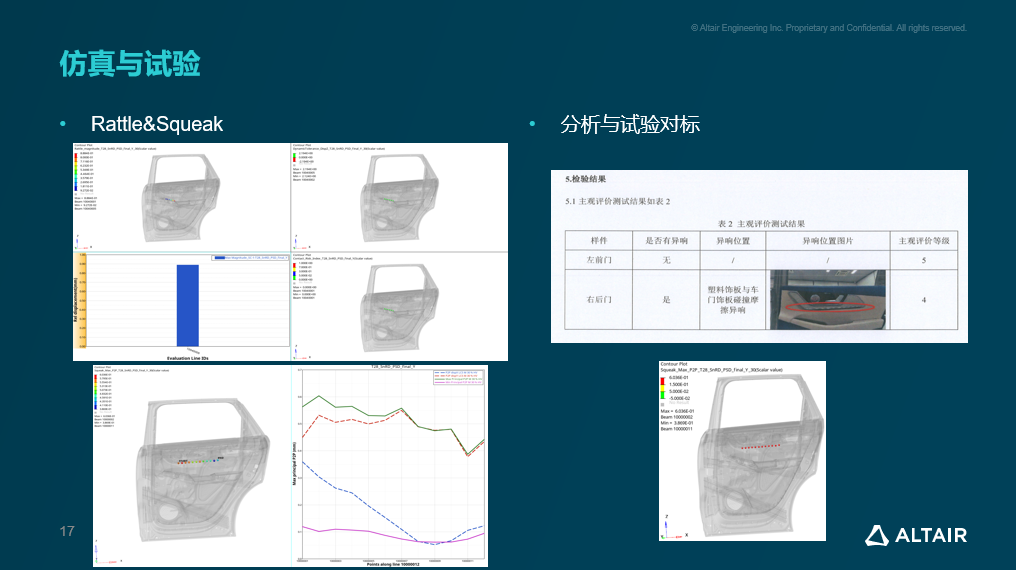Click the 样件 column header
The image size is (1016, 570).
599,240
